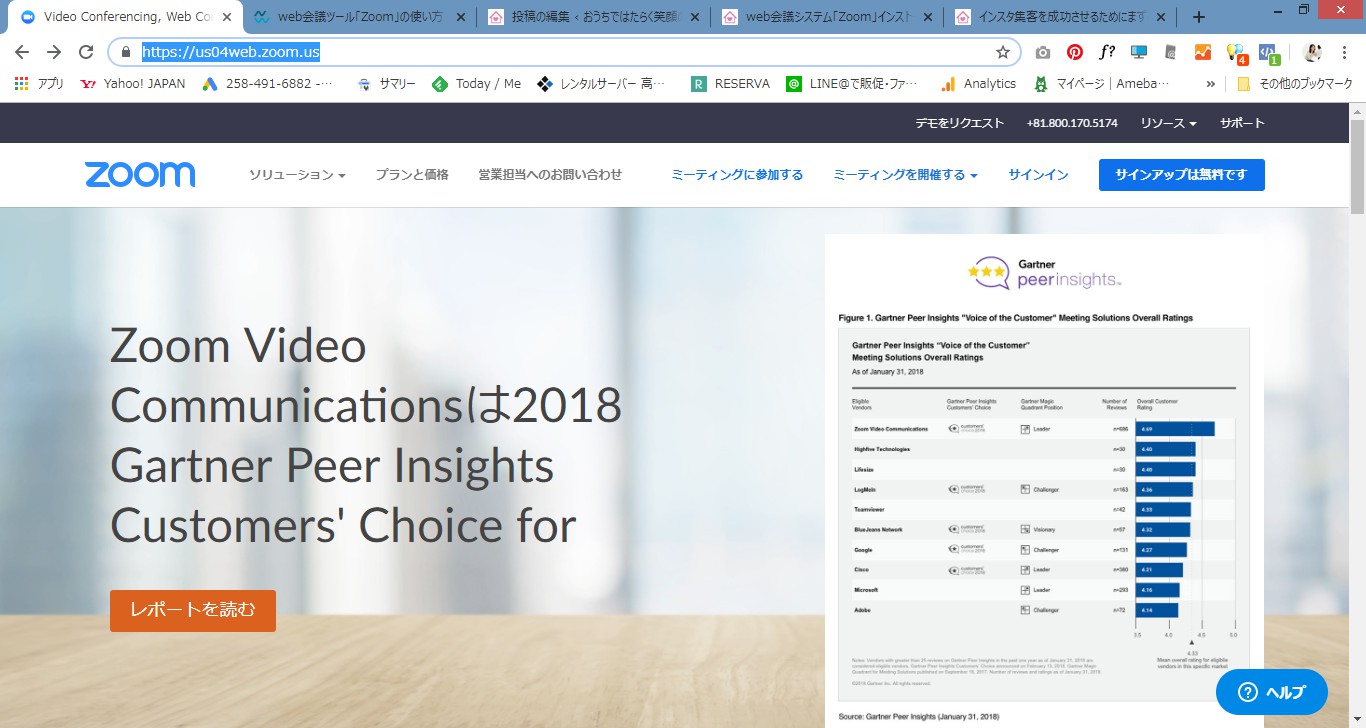Click the scrollbar down arrow
1366x728 pixels.
[x=1357, y=719]
